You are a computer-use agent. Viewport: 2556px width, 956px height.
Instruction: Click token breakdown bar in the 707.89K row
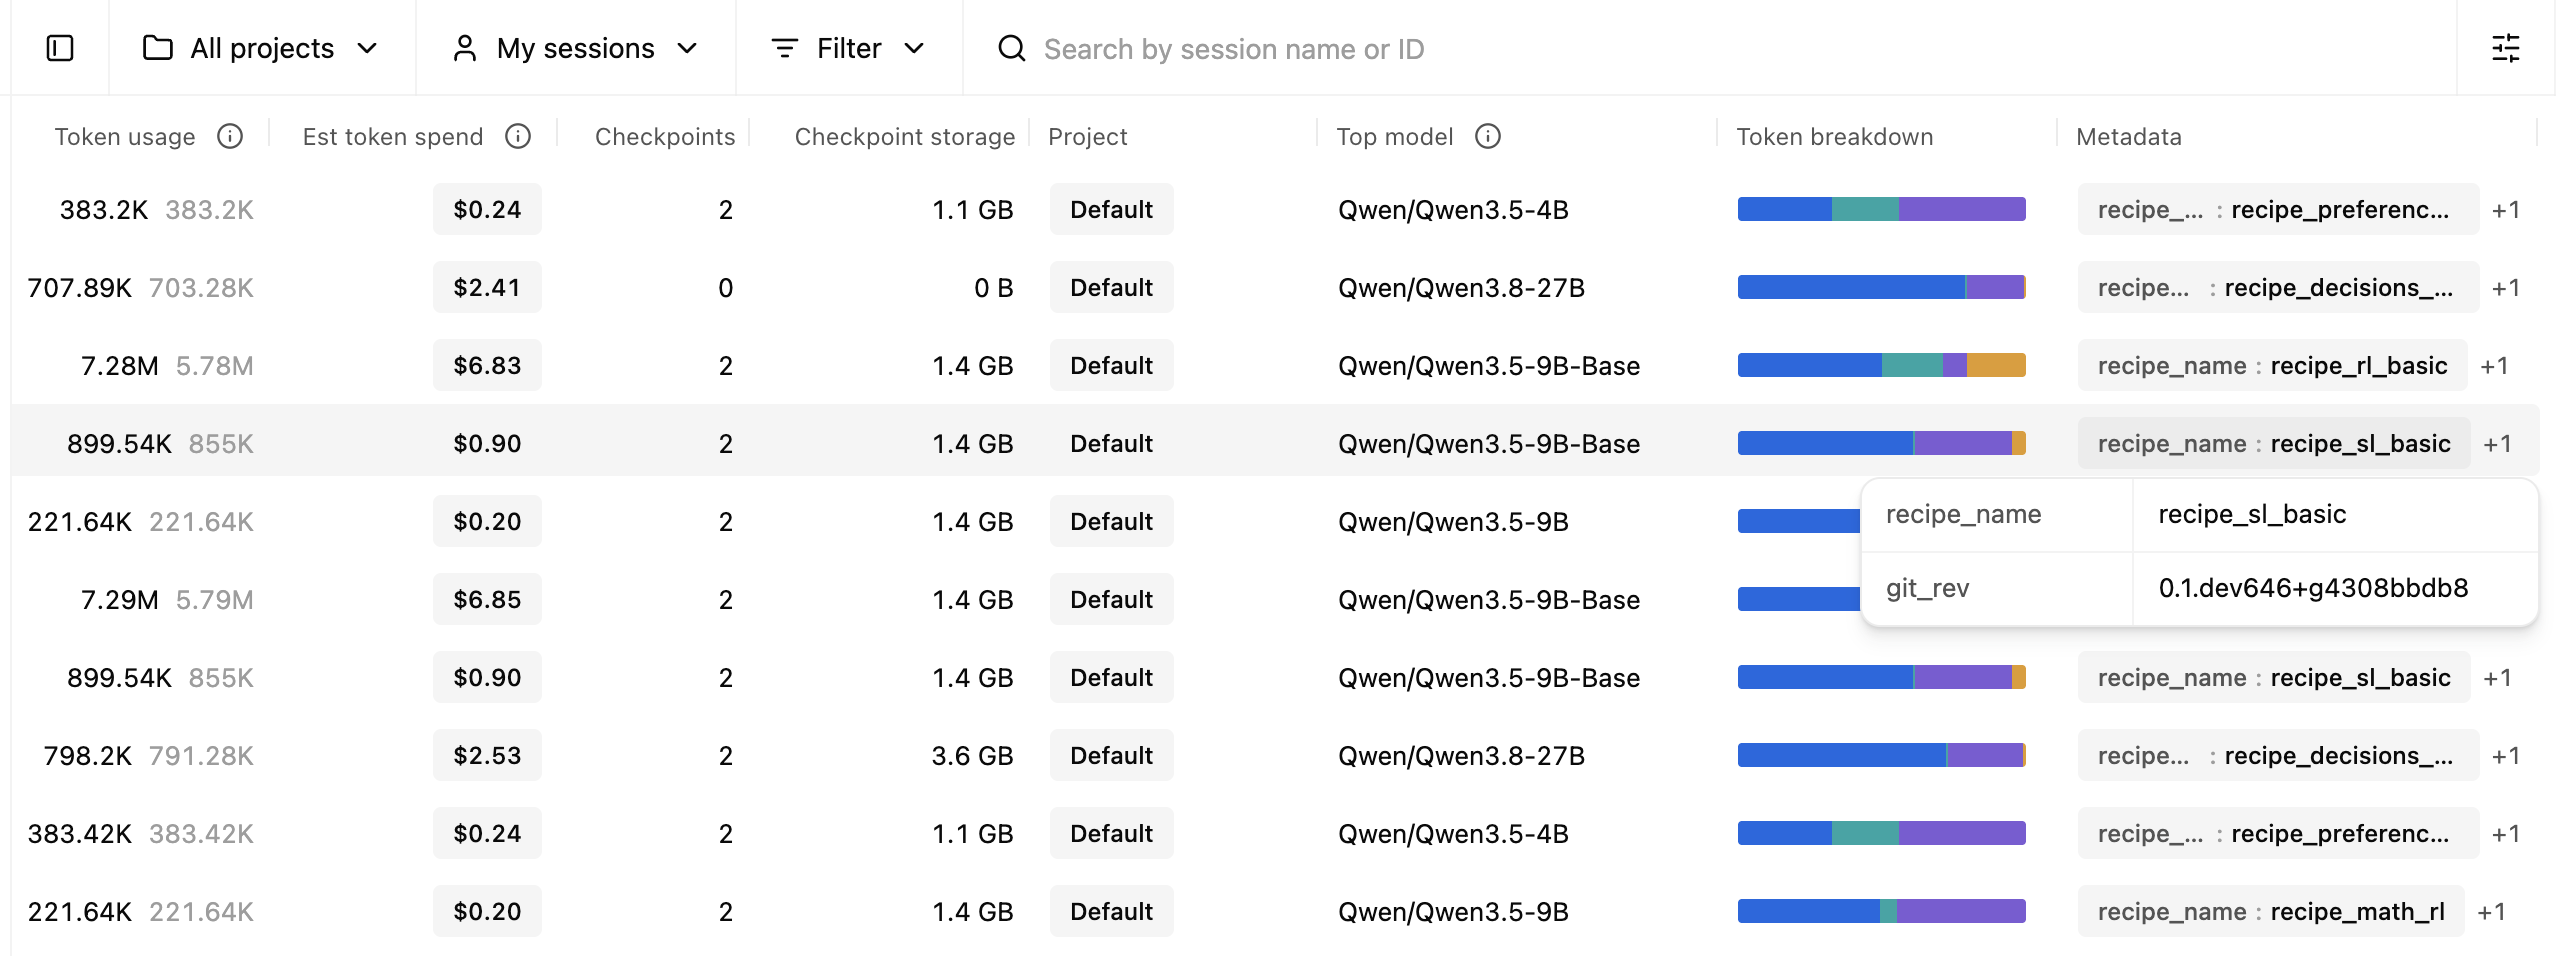1881,288
